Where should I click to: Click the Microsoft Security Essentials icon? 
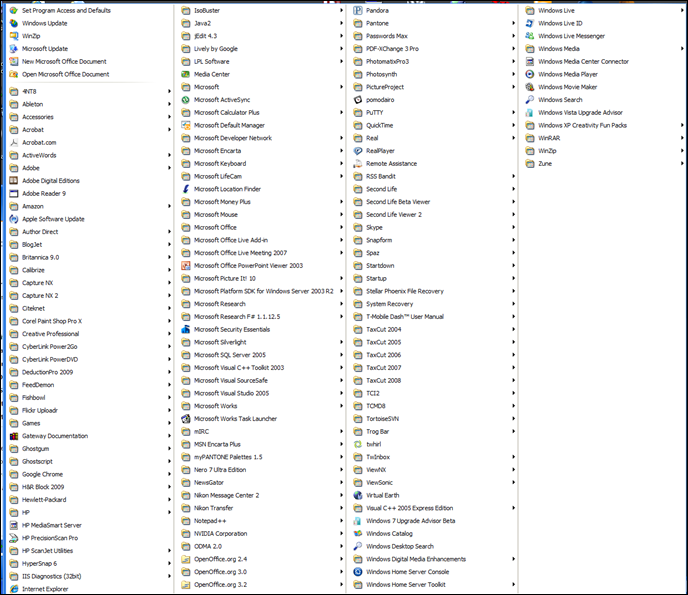(x=185, y=329)
